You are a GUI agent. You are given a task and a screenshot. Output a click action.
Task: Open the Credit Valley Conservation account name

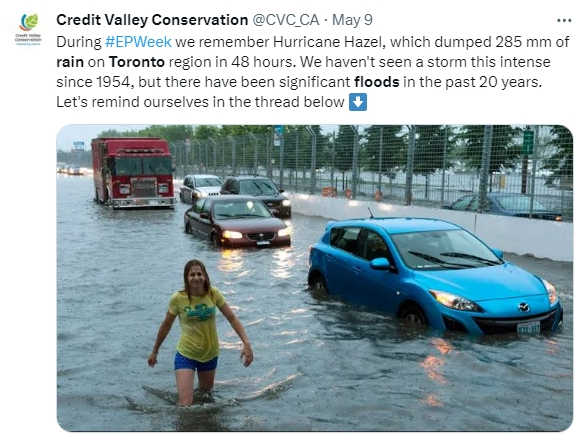point(152,20)
